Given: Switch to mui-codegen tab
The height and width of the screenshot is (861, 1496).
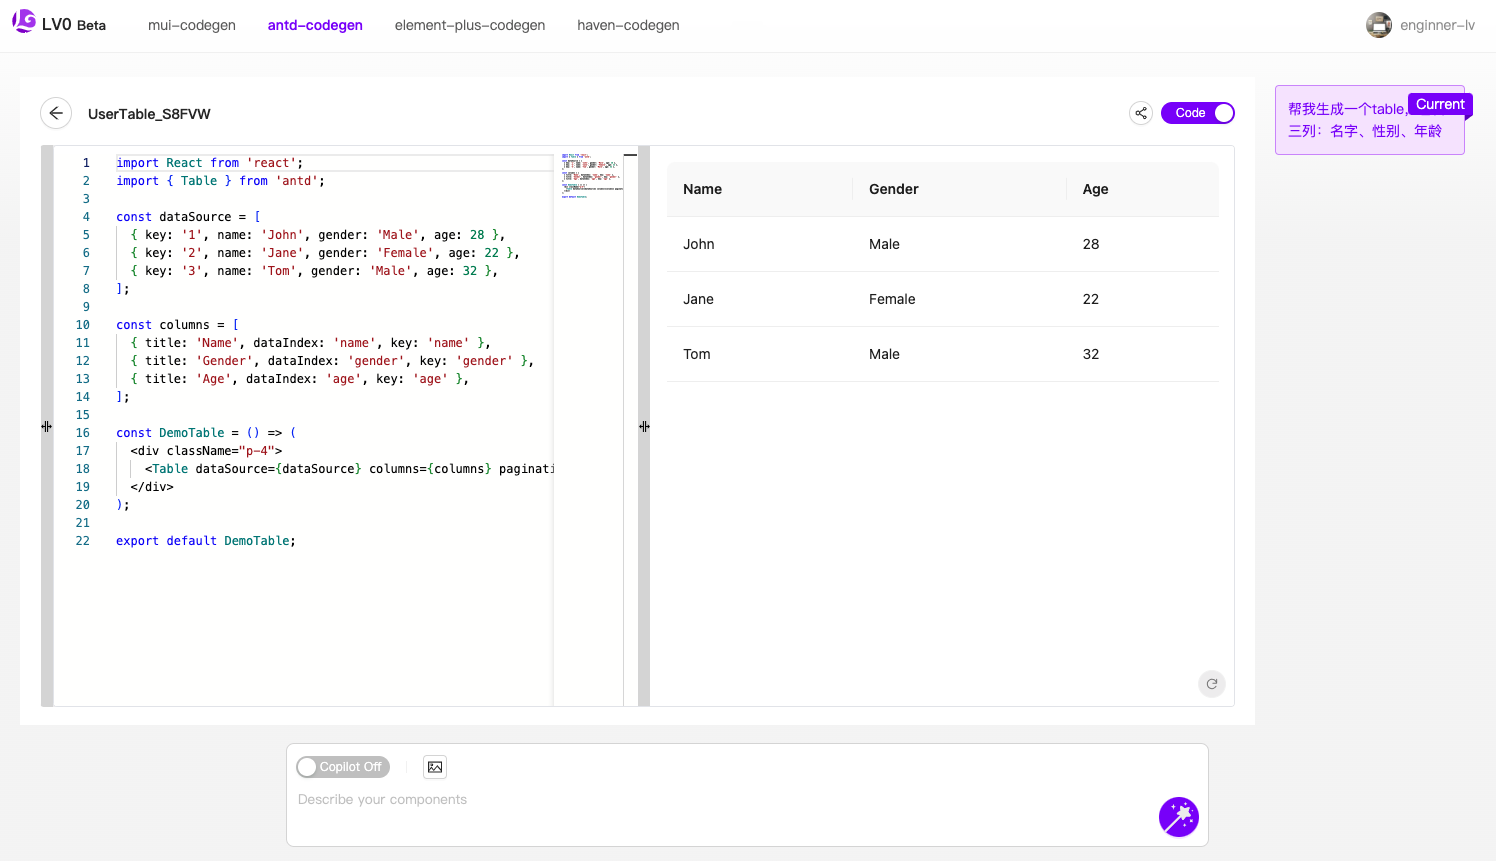Looking at the screenshot, I should pos(192,25).
